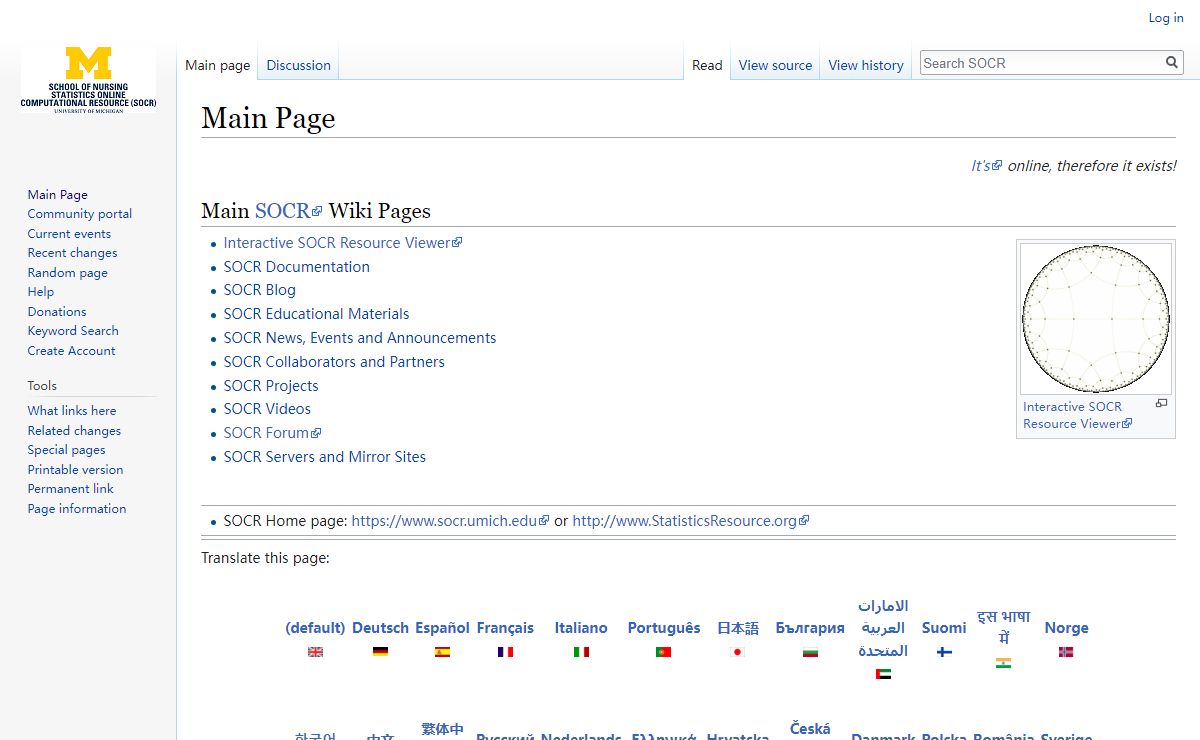This screenshot has height=740, width=1200.
Task: Open SOCR Documentation link
Action: [296, 267]
